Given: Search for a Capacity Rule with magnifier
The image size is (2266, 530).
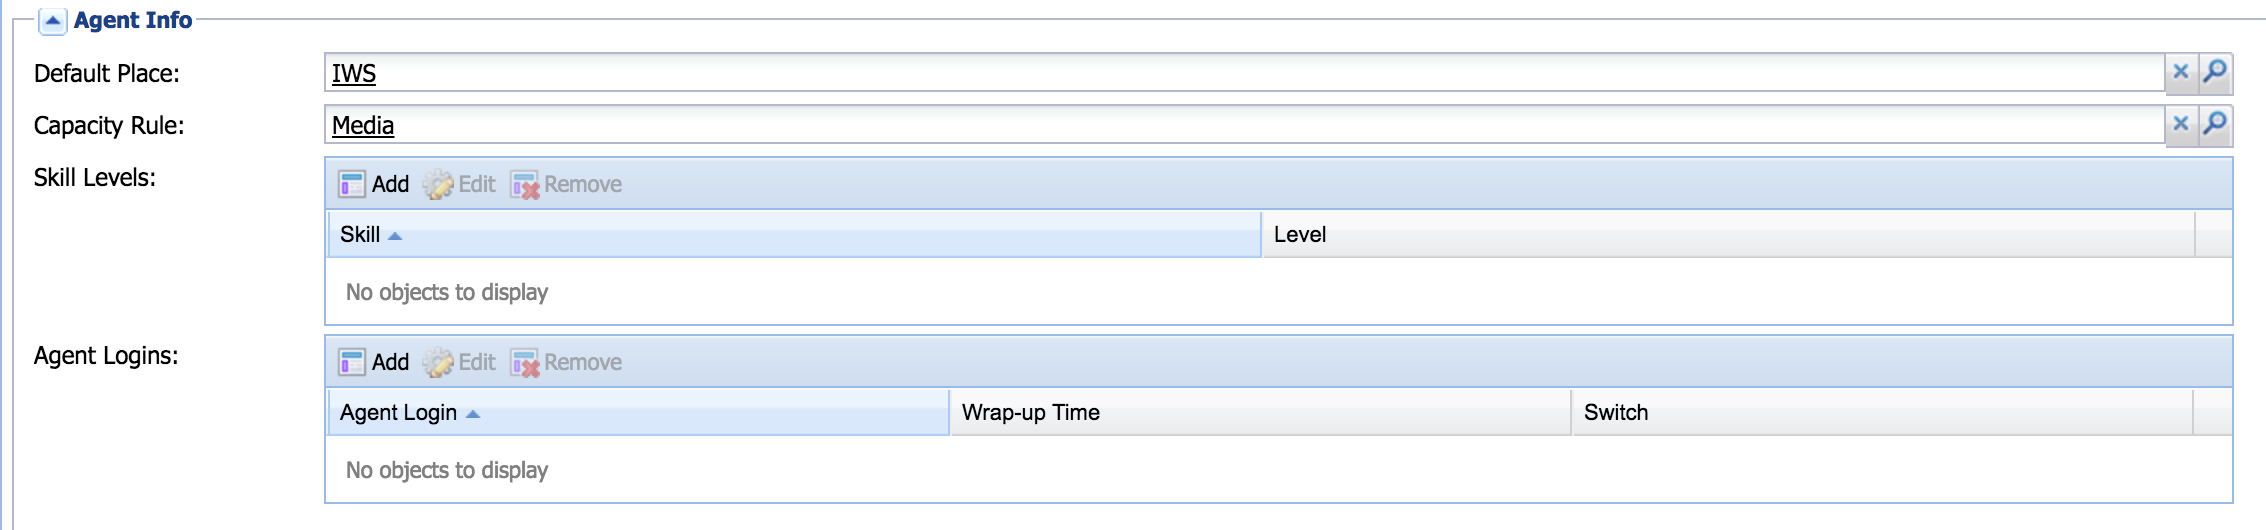Looking at the screenshot, I should click(2216, 124).
